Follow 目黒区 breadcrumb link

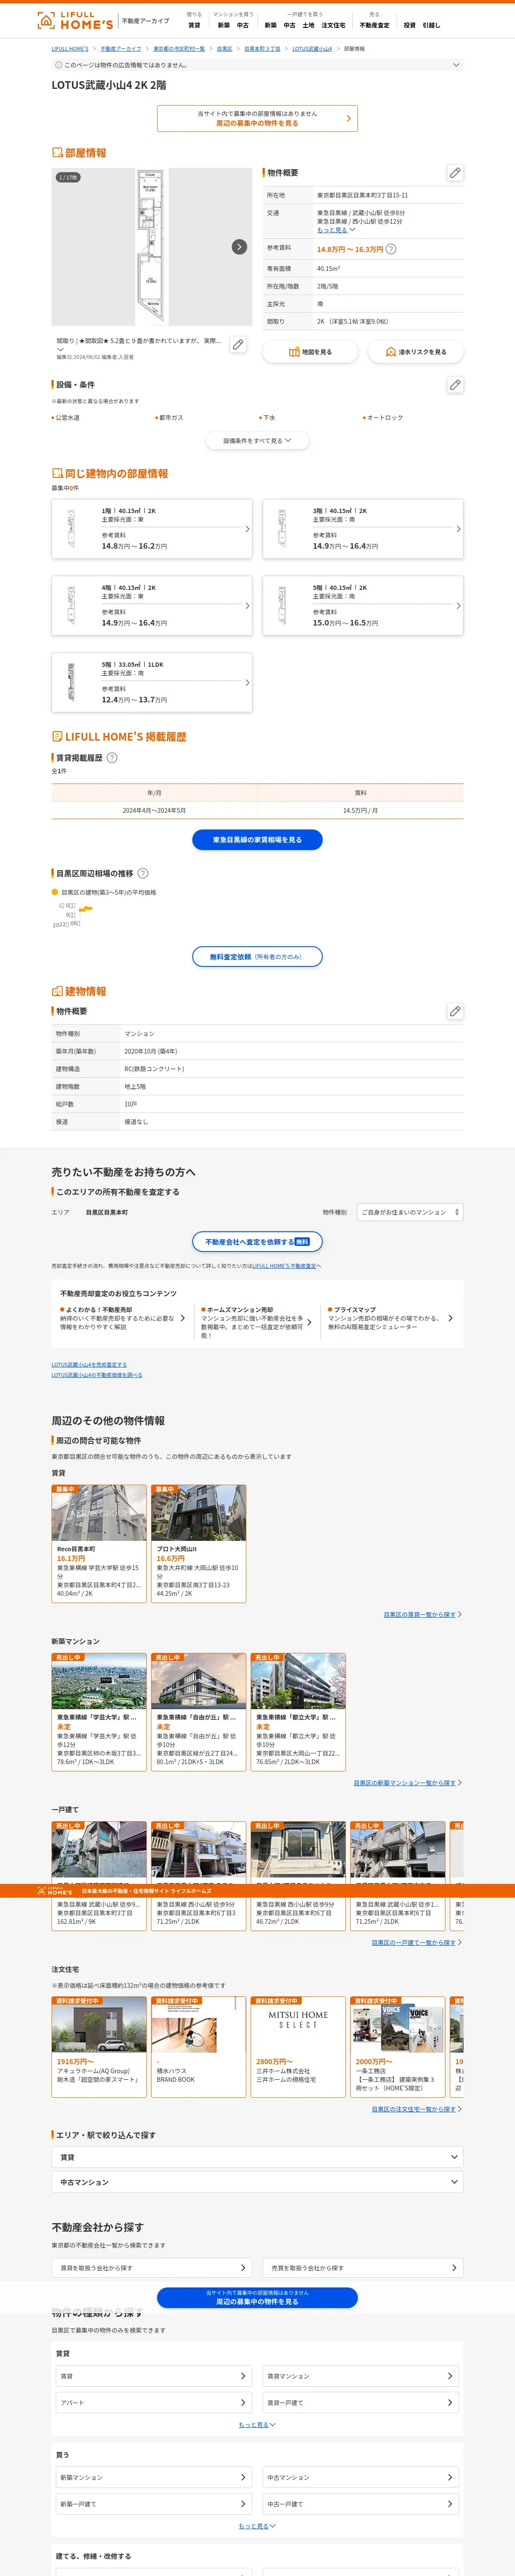[x=224, y=48]
